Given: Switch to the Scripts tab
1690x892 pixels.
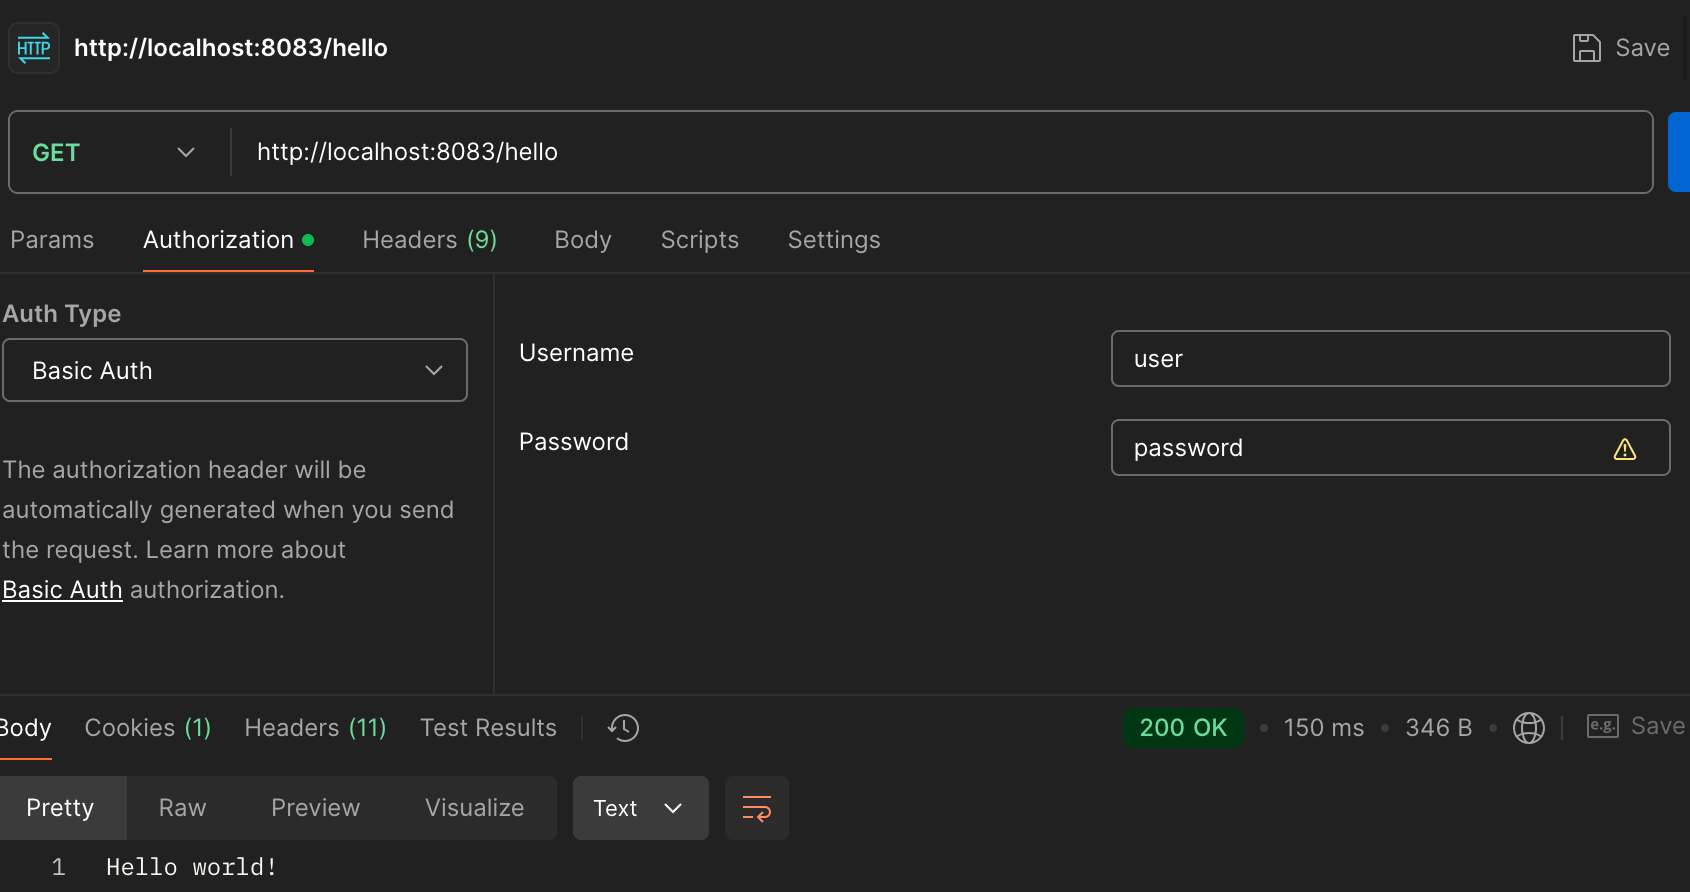Looking at the screenshot, I should [x=699, y=240].
